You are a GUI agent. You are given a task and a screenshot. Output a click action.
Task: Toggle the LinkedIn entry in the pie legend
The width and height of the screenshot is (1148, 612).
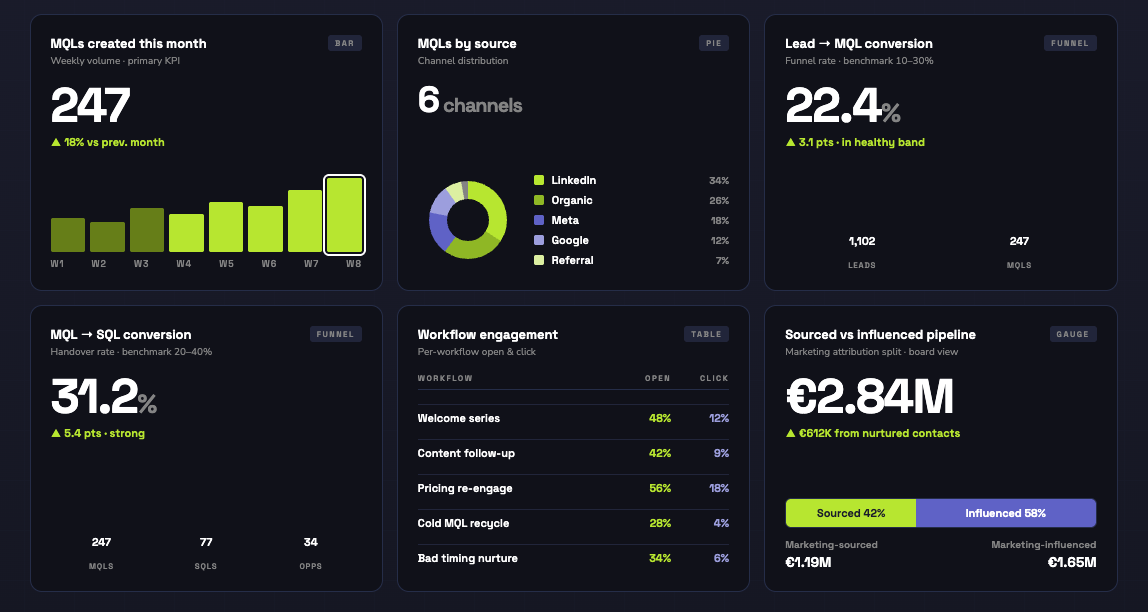[571, 180]
